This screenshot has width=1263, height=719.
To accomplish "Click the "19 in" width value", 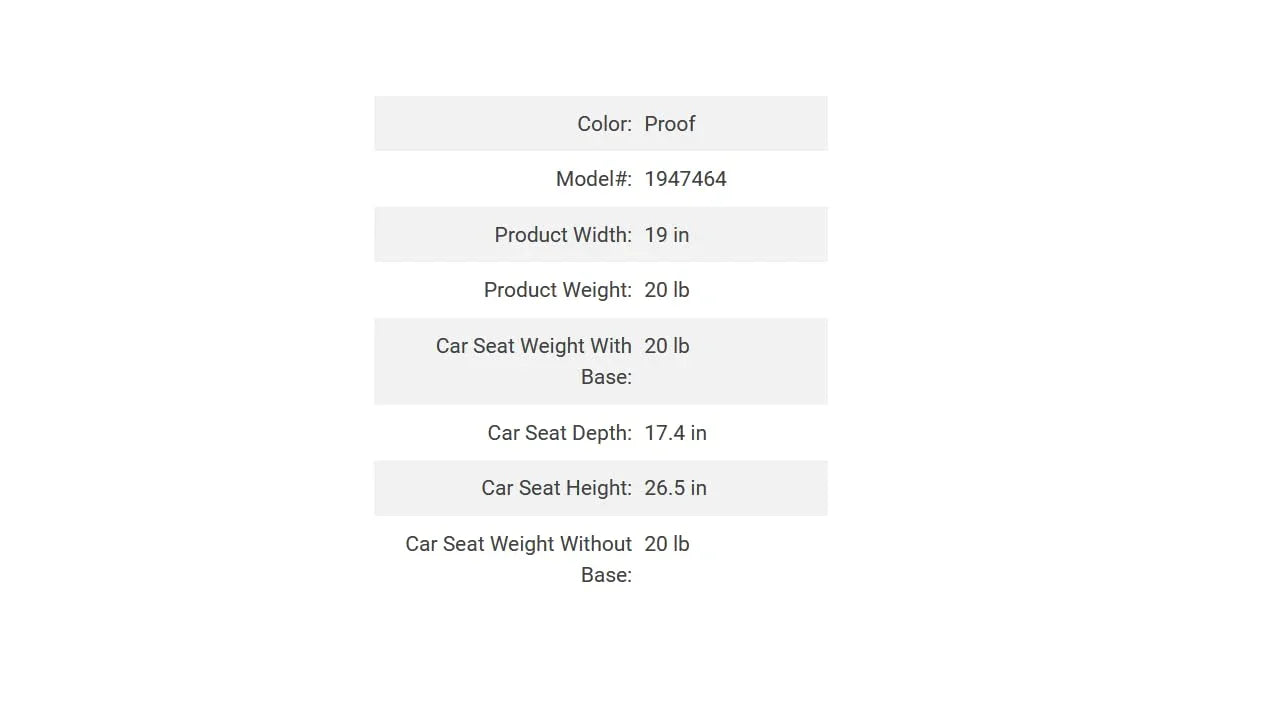I will click(666, 235).
